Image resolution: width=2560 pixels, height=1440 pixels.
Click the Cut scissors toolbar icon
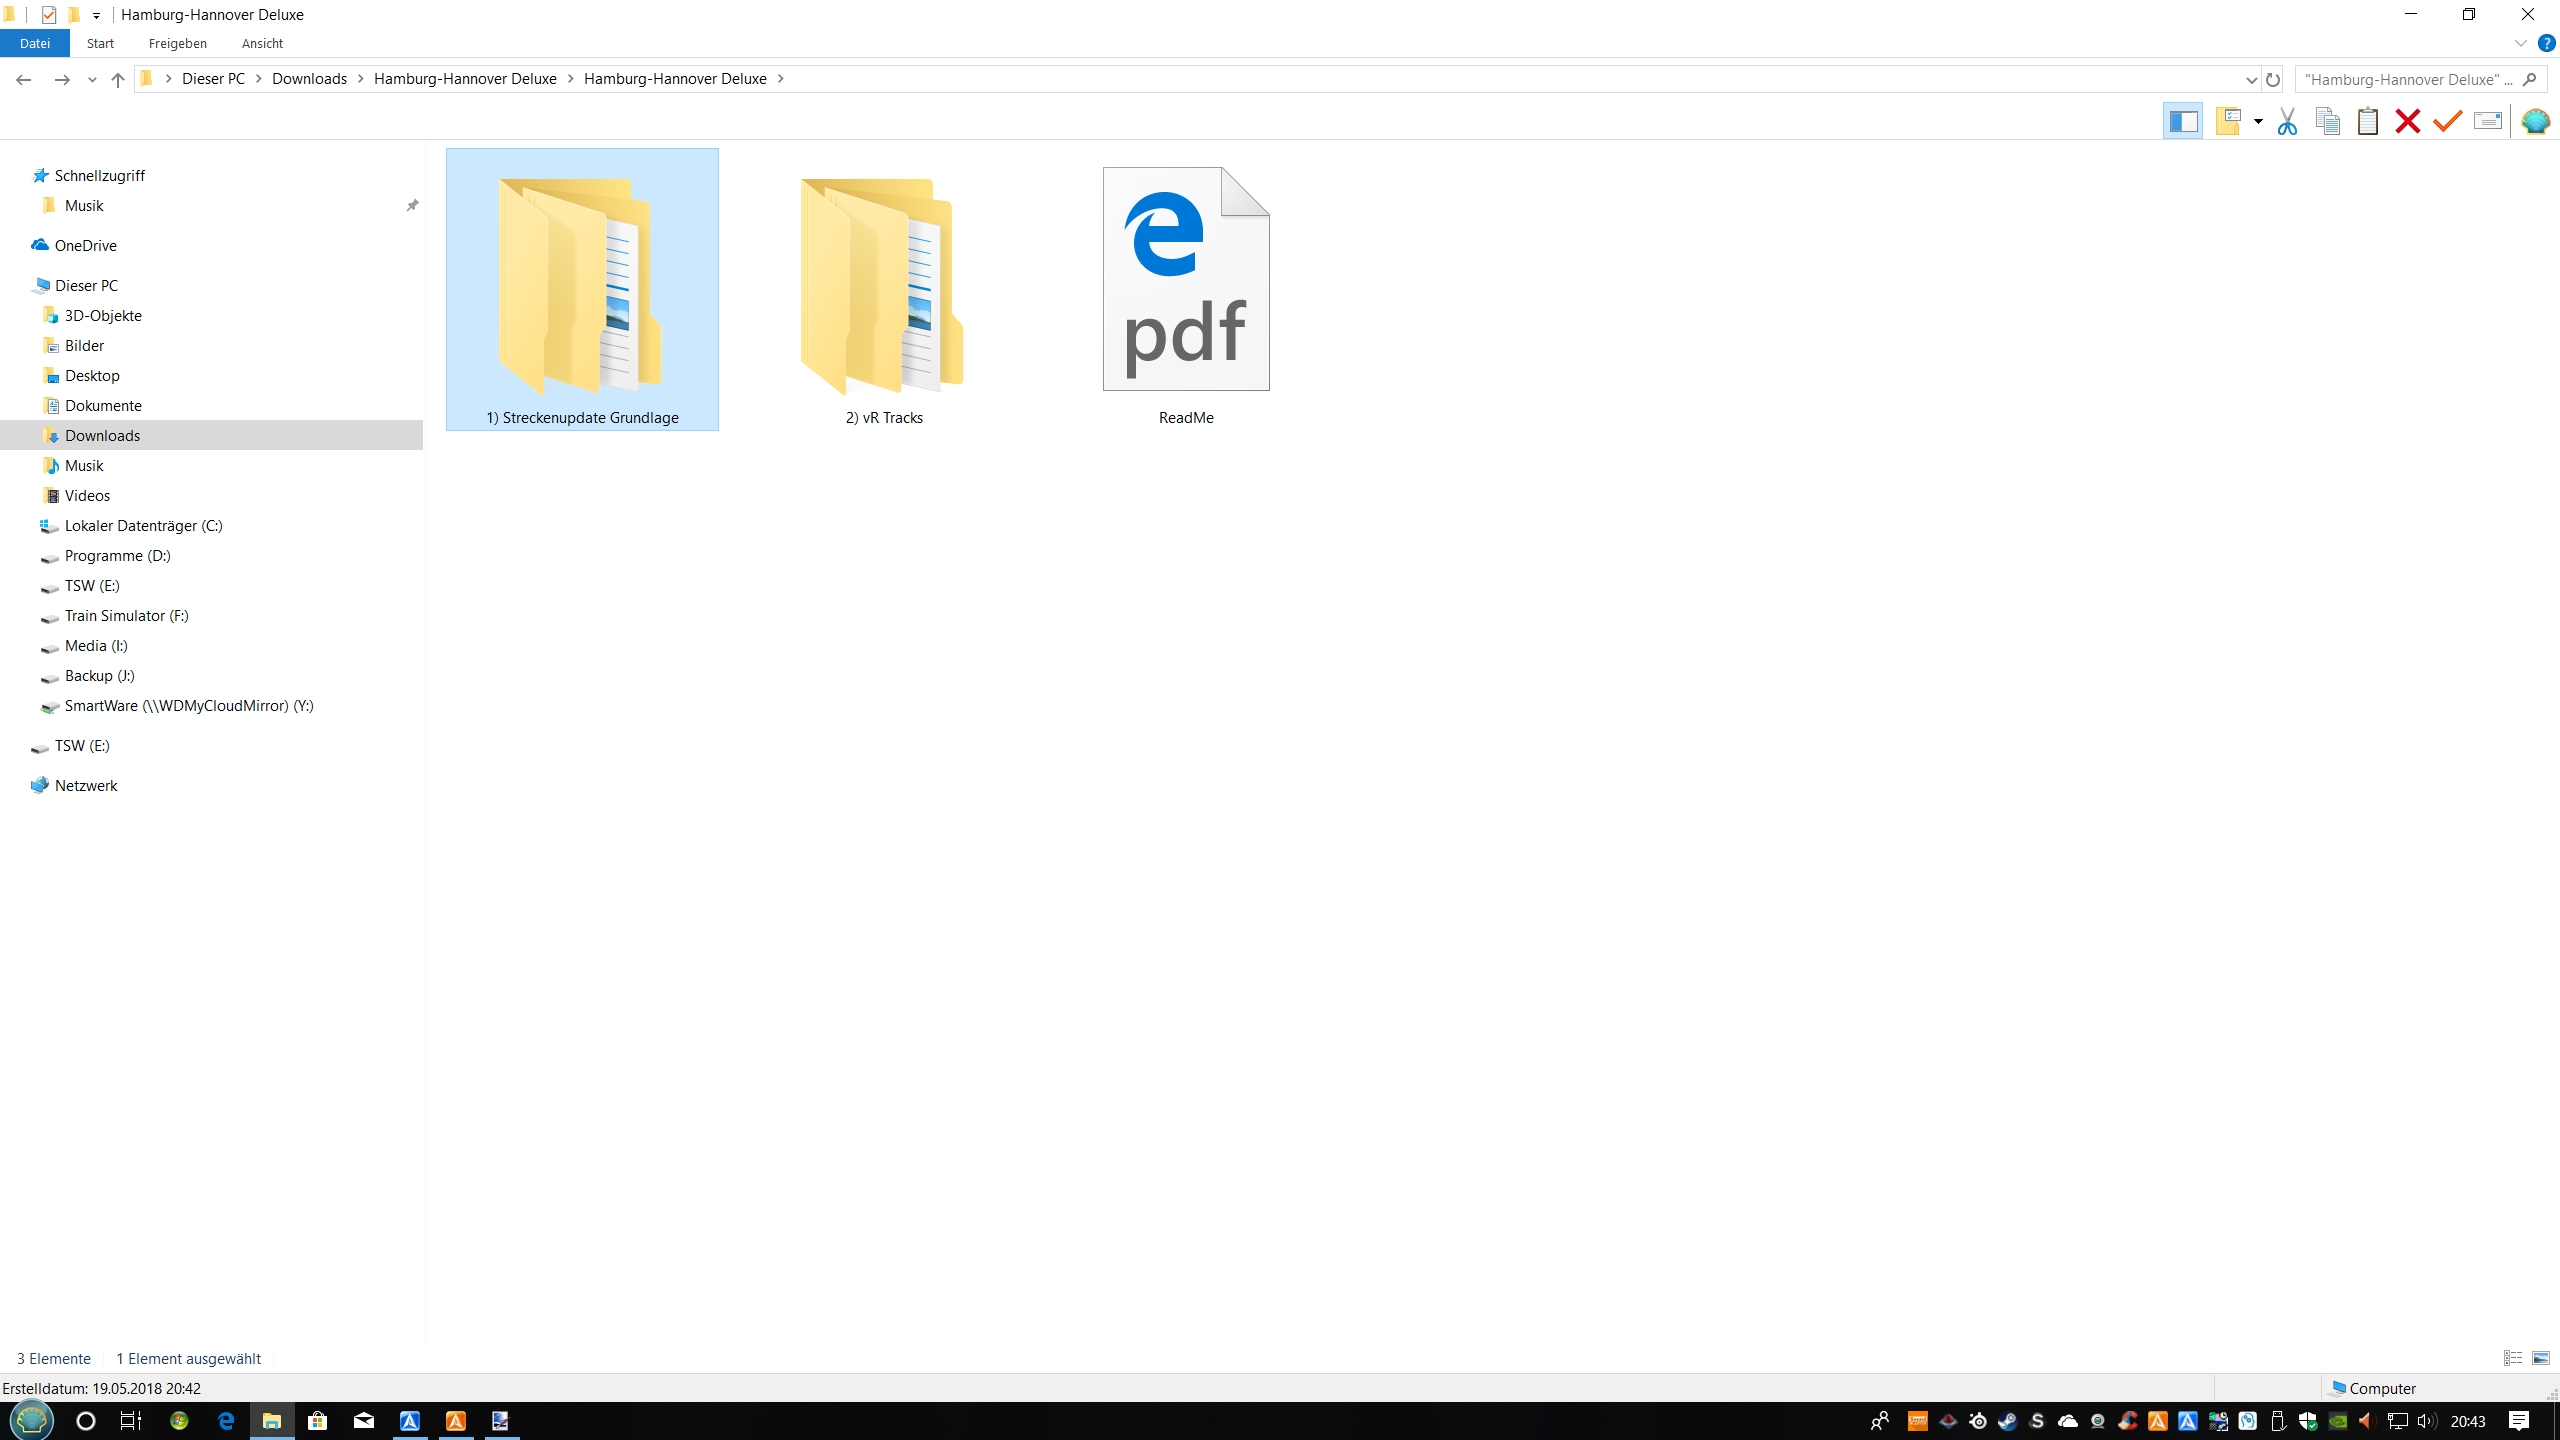[2287, 122]
